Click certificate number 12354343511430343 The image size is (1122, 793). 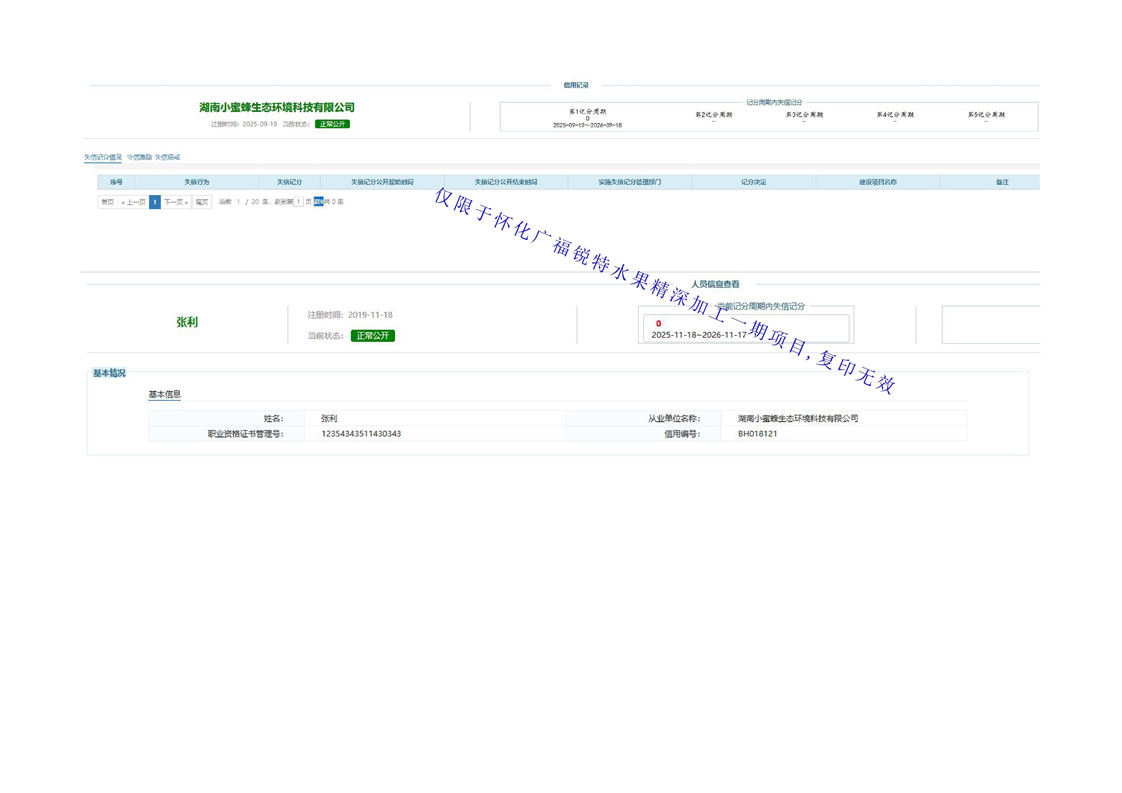(x=361, y=434)
